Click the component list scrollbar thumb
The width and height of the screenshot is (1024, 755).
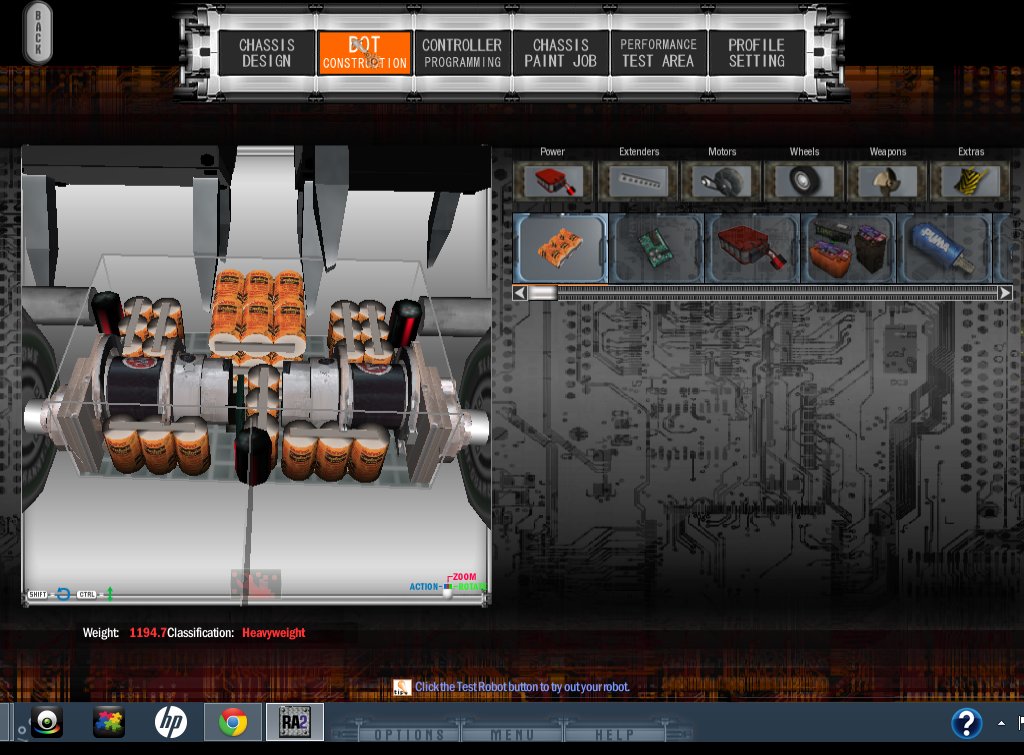click(x=543, y=293)
